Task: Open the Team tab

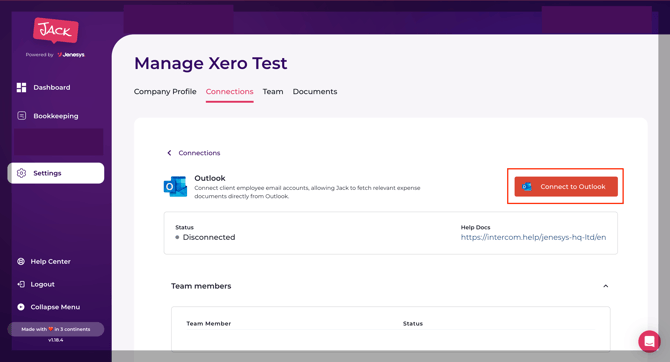Action: tap(273, 91)
